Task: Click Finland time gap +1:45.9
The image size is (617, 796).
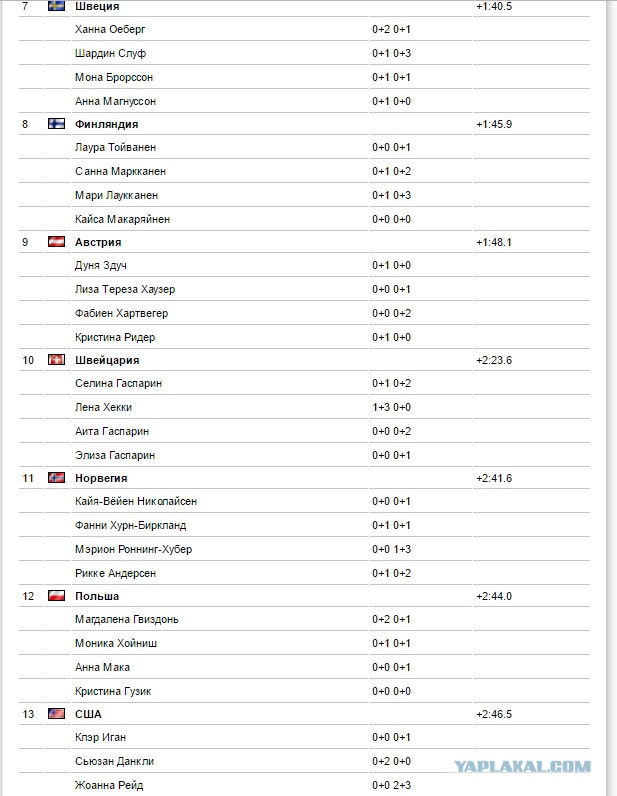Action: coord(494,124)
